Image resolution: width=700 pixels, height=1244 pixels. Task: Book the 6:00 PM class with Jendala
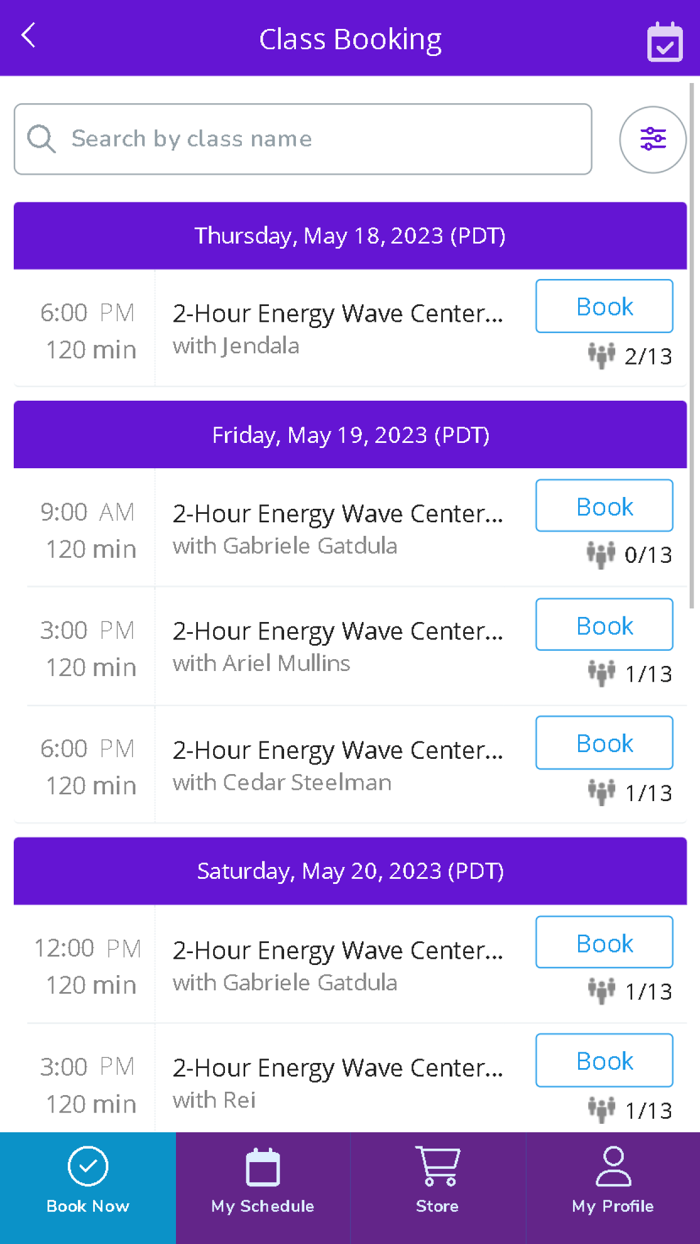pos(604,306)
